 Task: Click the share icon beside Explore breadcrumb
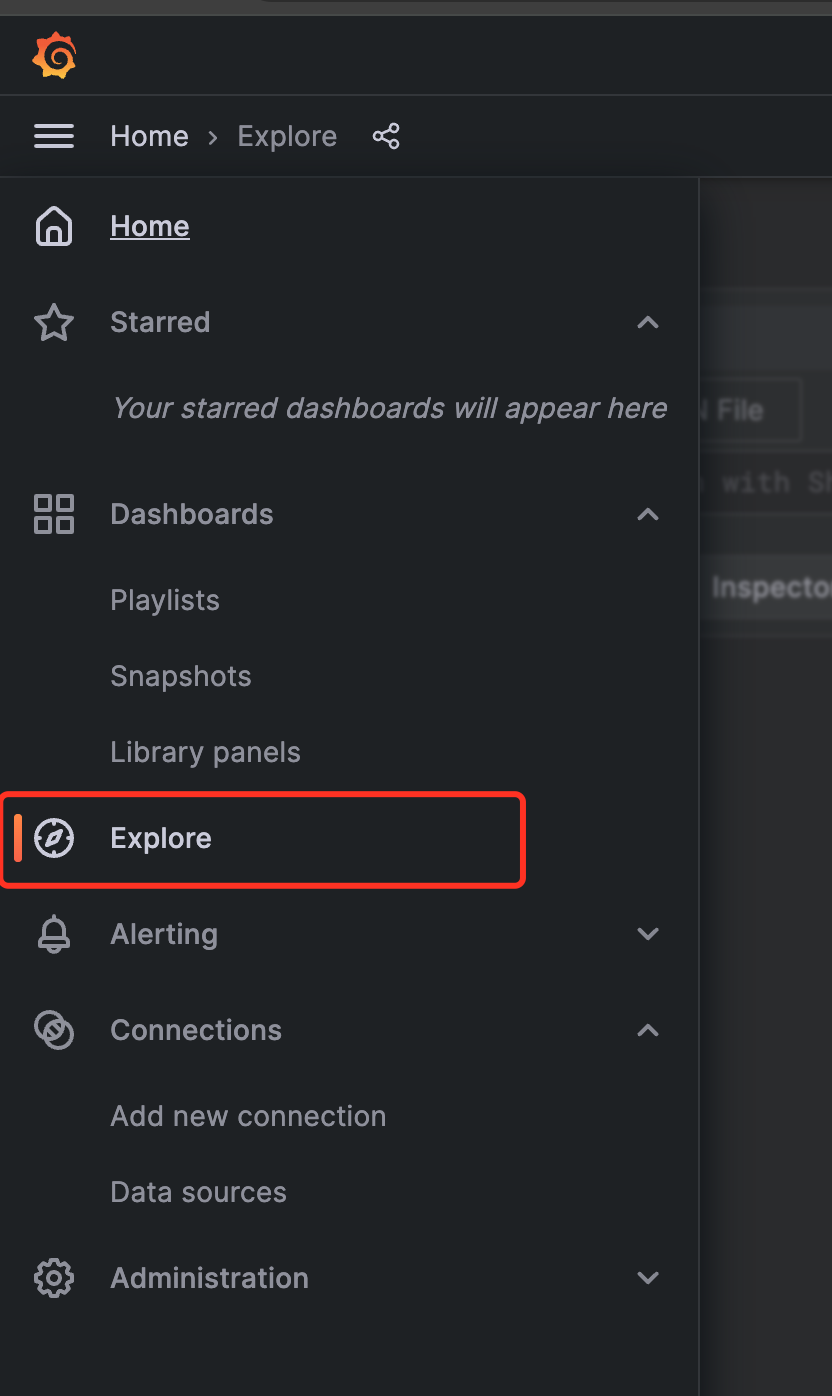click(386, 136)
